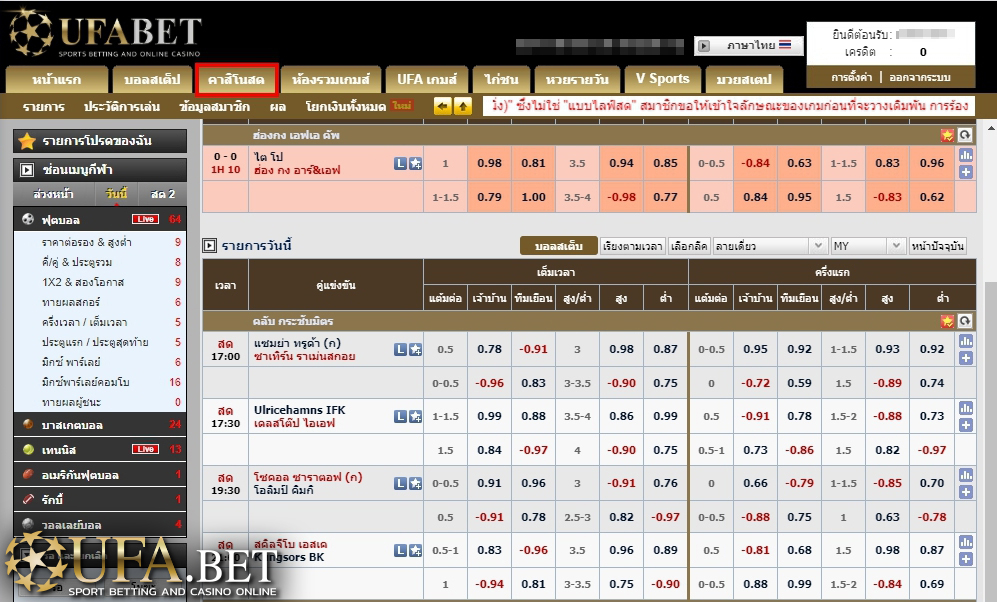Expand the วอลเลย์บอล sport category
The image size is (997, 602).
coord(100,524)
